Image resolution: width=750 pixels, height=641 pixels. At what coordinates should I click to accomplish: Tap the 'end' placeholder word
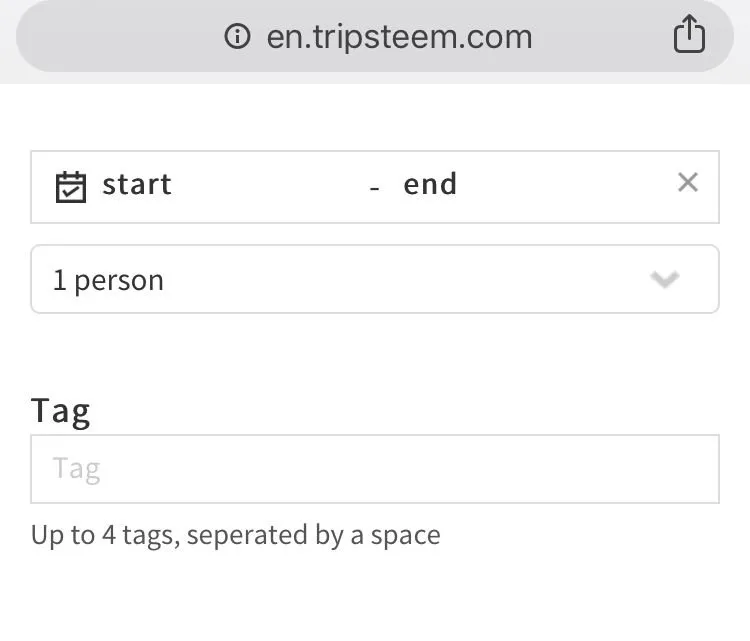[x=430, y=184]
